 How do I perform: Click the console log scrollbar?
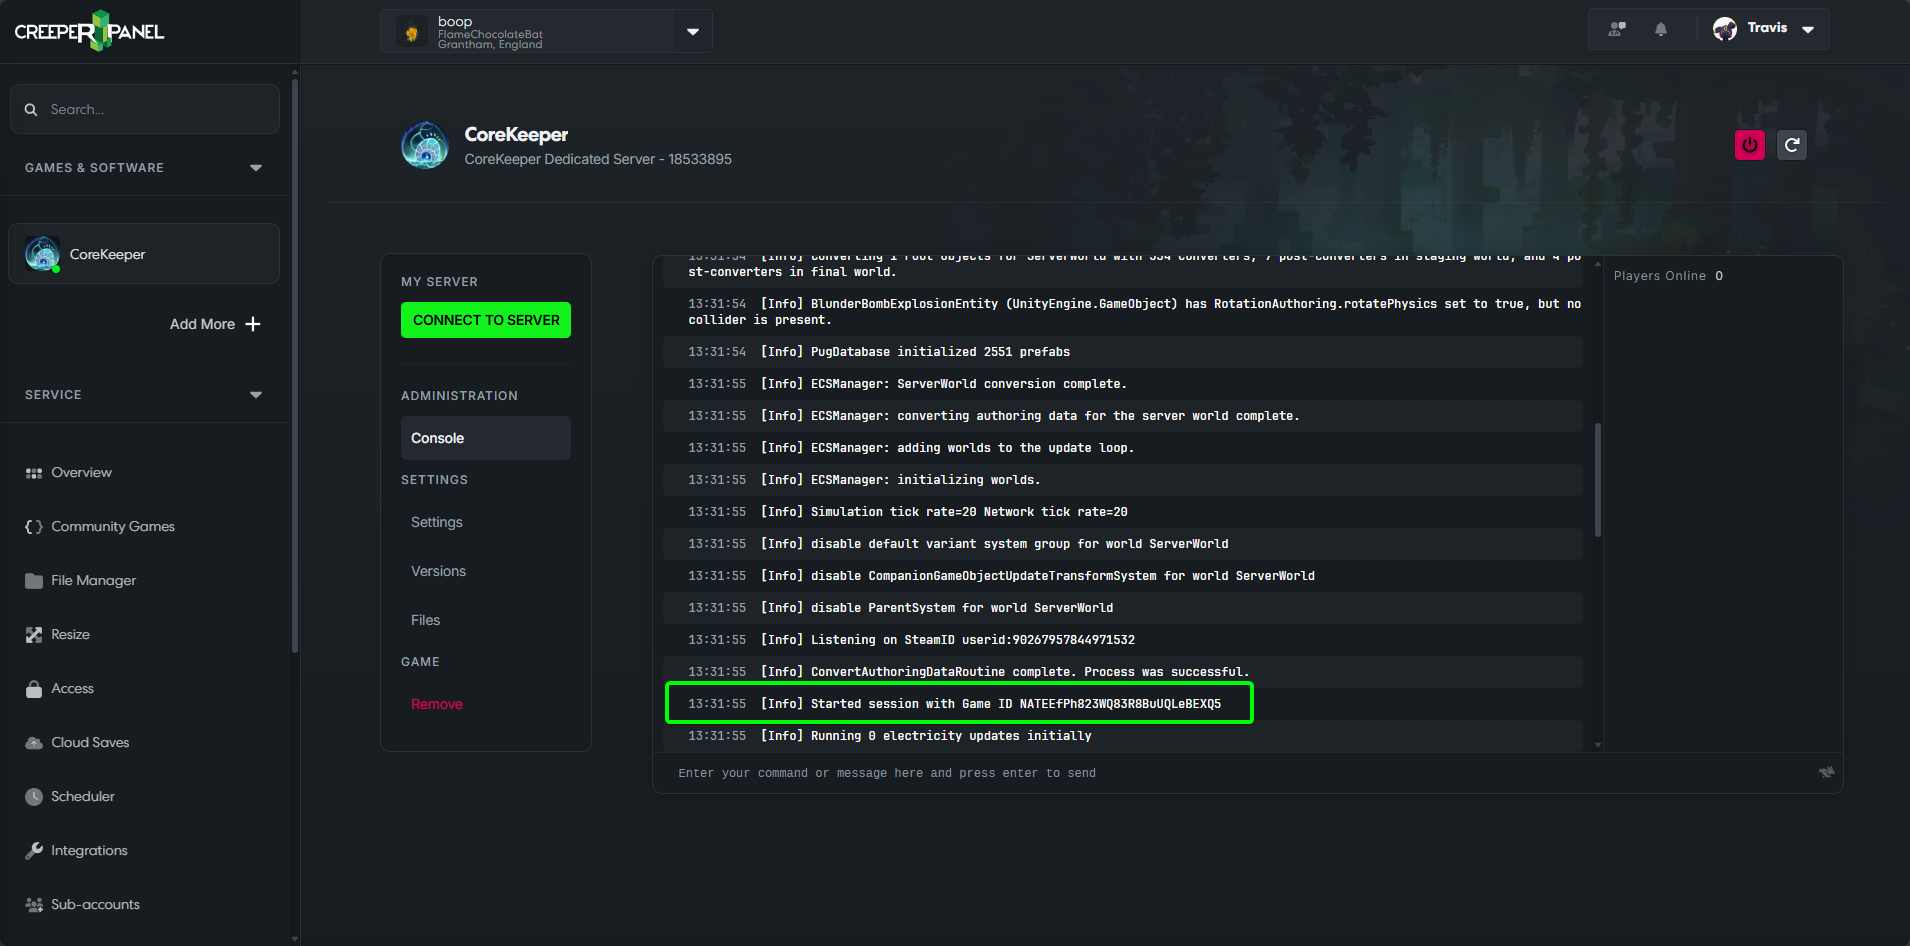pyautogui.click(x=1598, y=480)
